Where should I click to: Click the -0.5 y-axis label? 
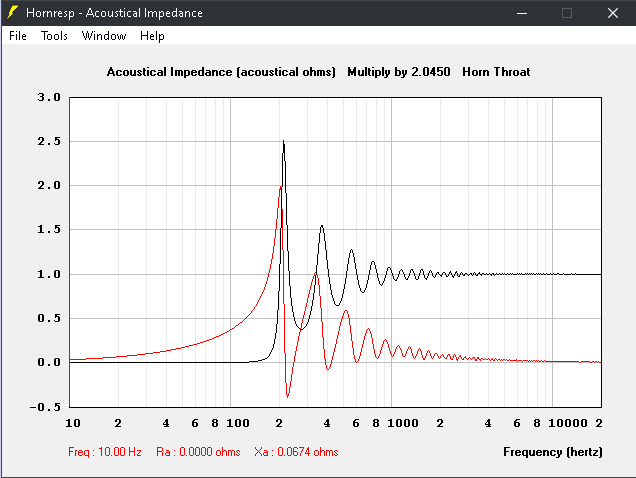click(45, 407)
